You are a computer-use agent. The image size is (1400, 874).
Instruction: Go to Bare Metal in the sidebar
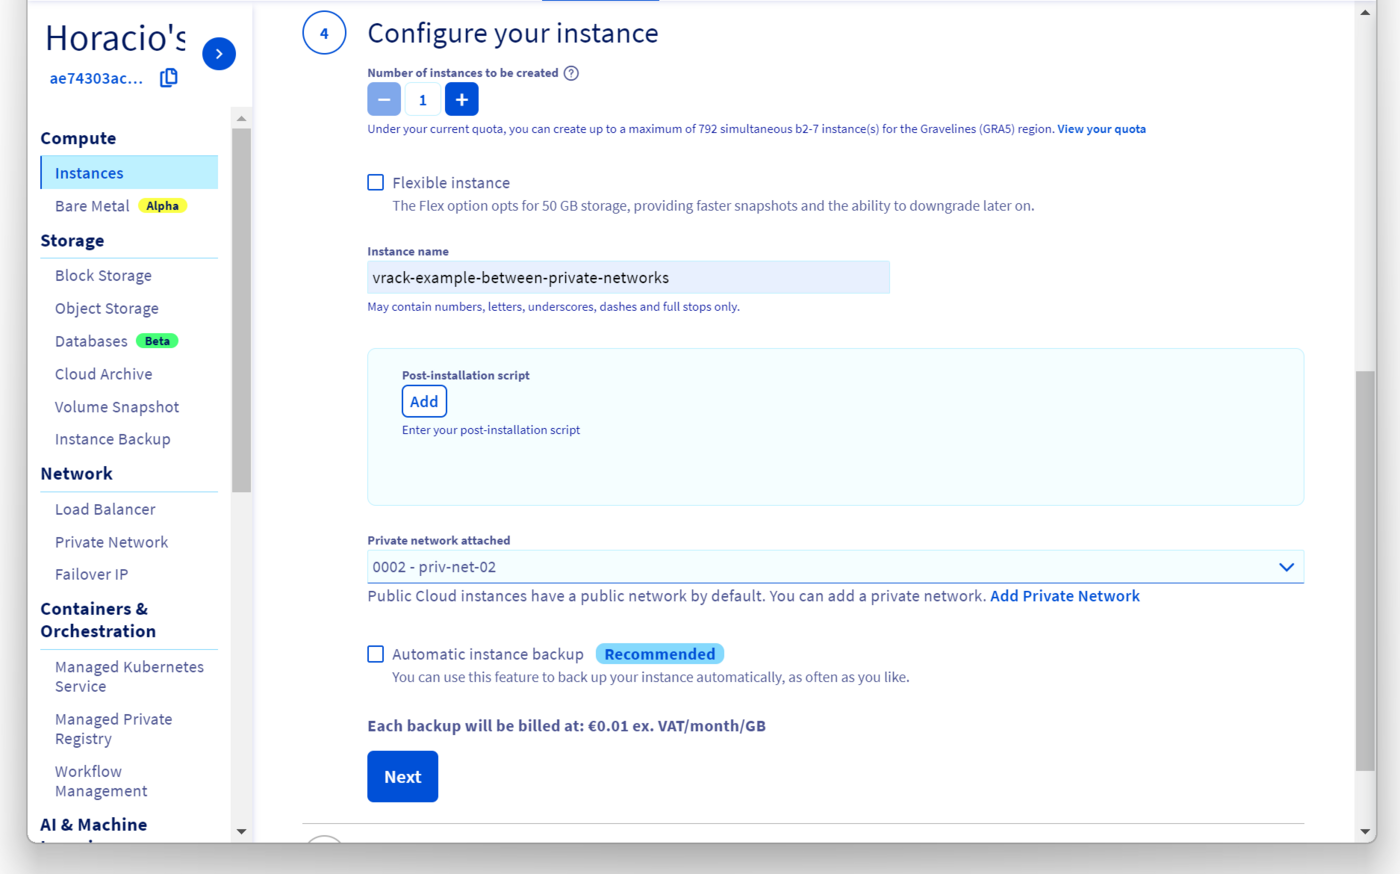(92, 206)
